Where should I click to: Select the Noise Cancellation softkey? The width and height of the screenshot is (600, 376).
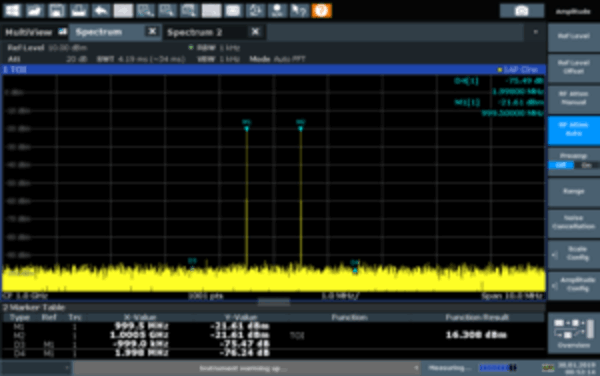[x=574, y=223]
